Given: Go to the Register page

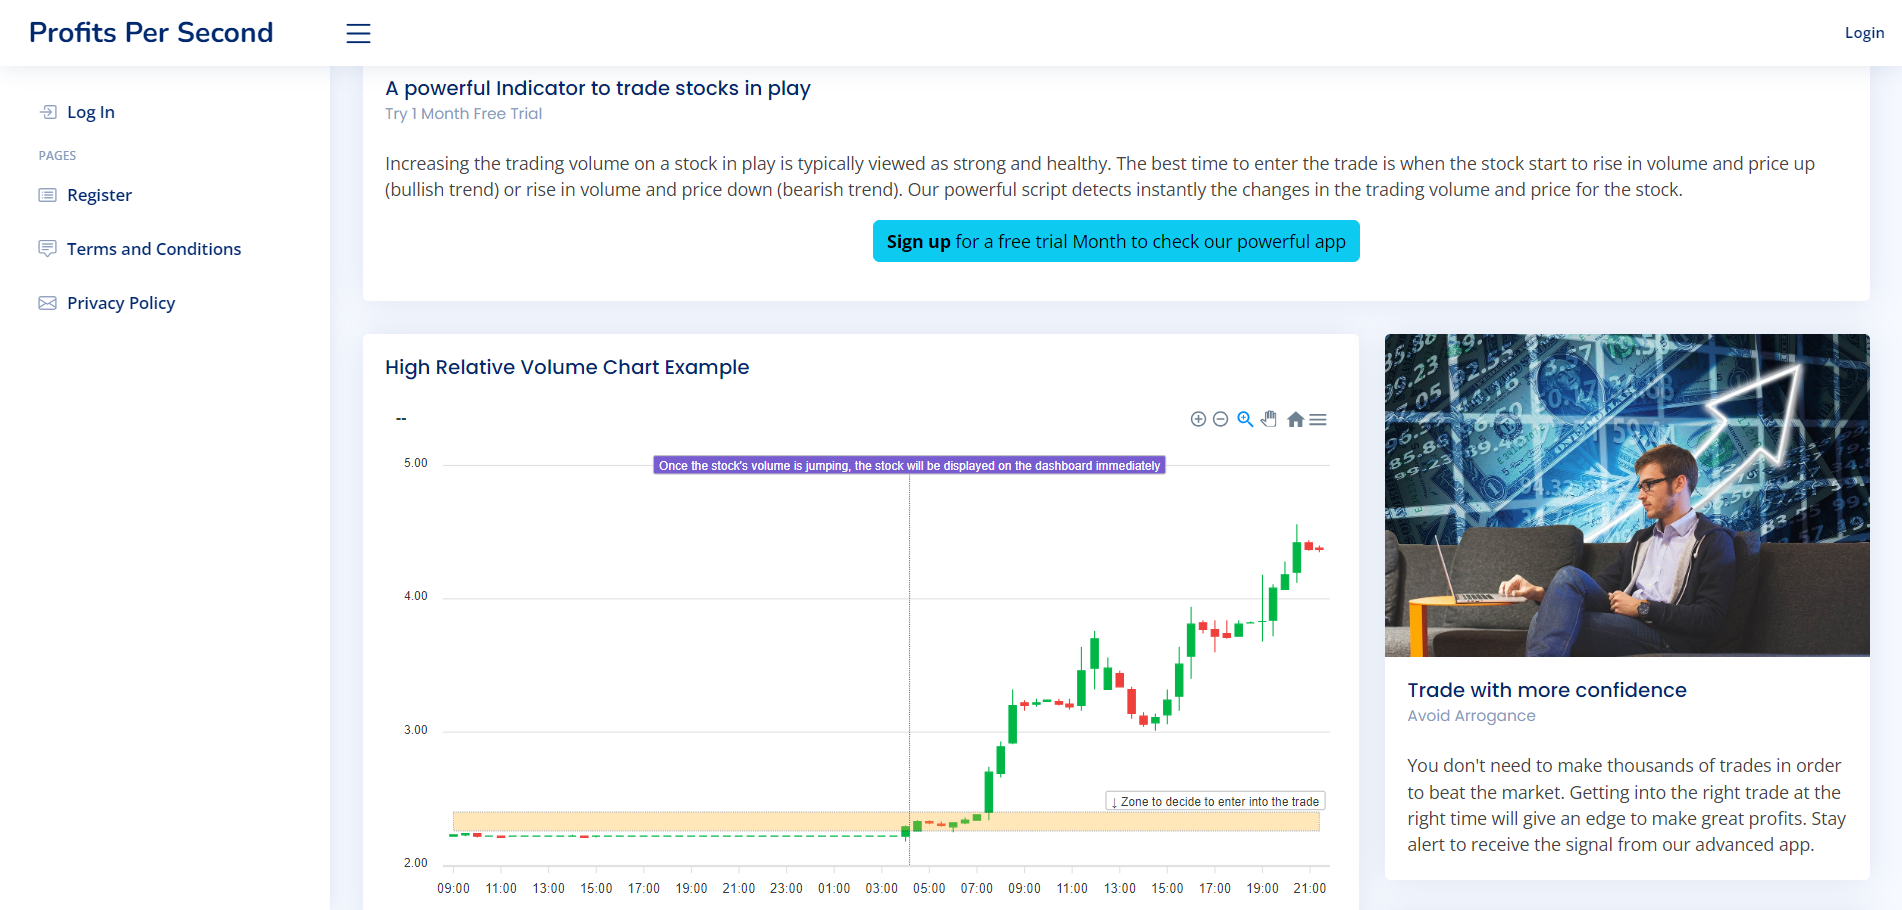Looking at the screenshot, I should [x=99, y=195].
